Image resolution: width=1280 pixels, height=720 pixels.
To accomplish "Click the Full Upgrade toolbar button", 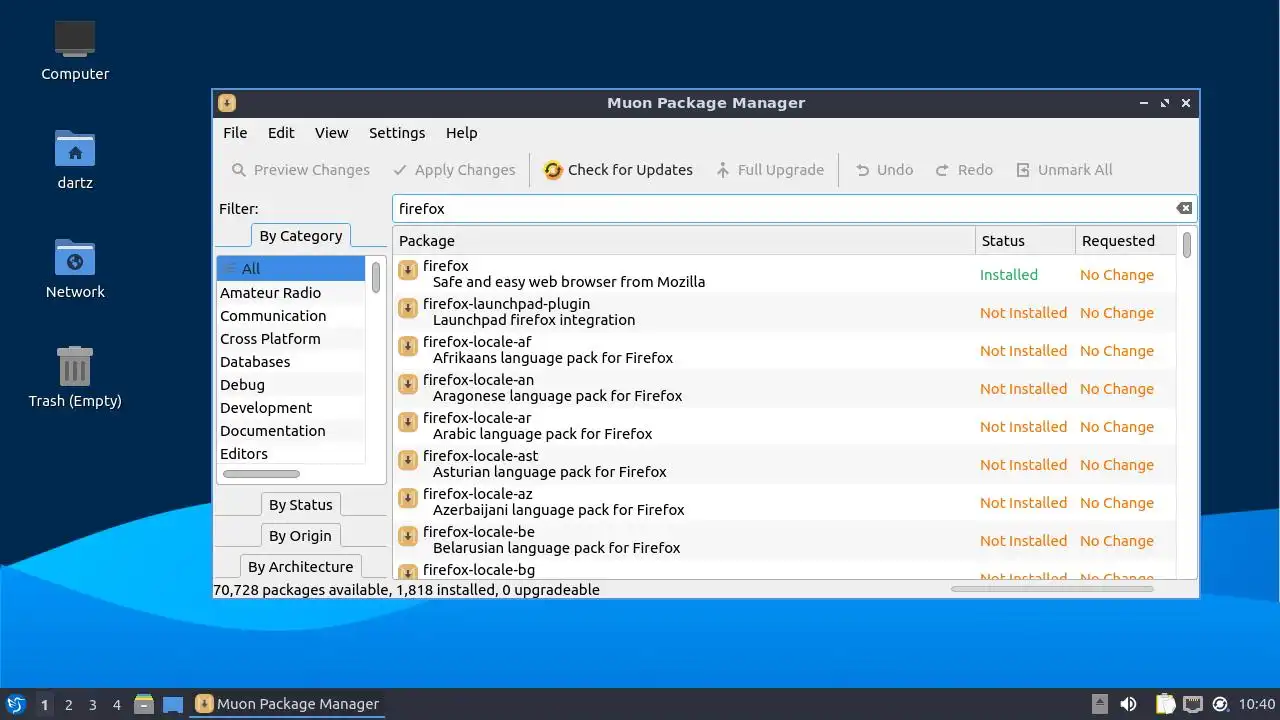I will pos(770,170).
